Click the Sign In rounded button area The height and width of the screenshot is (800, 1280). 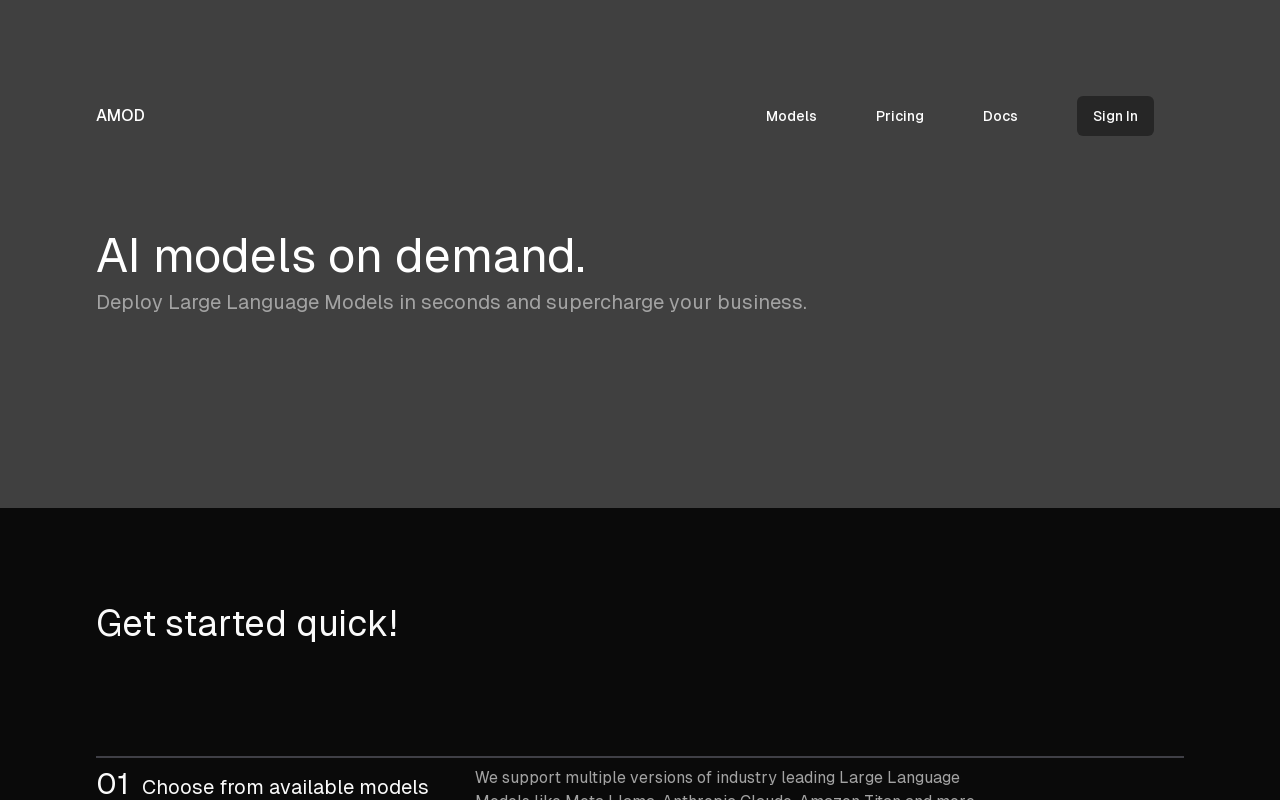1115,115
